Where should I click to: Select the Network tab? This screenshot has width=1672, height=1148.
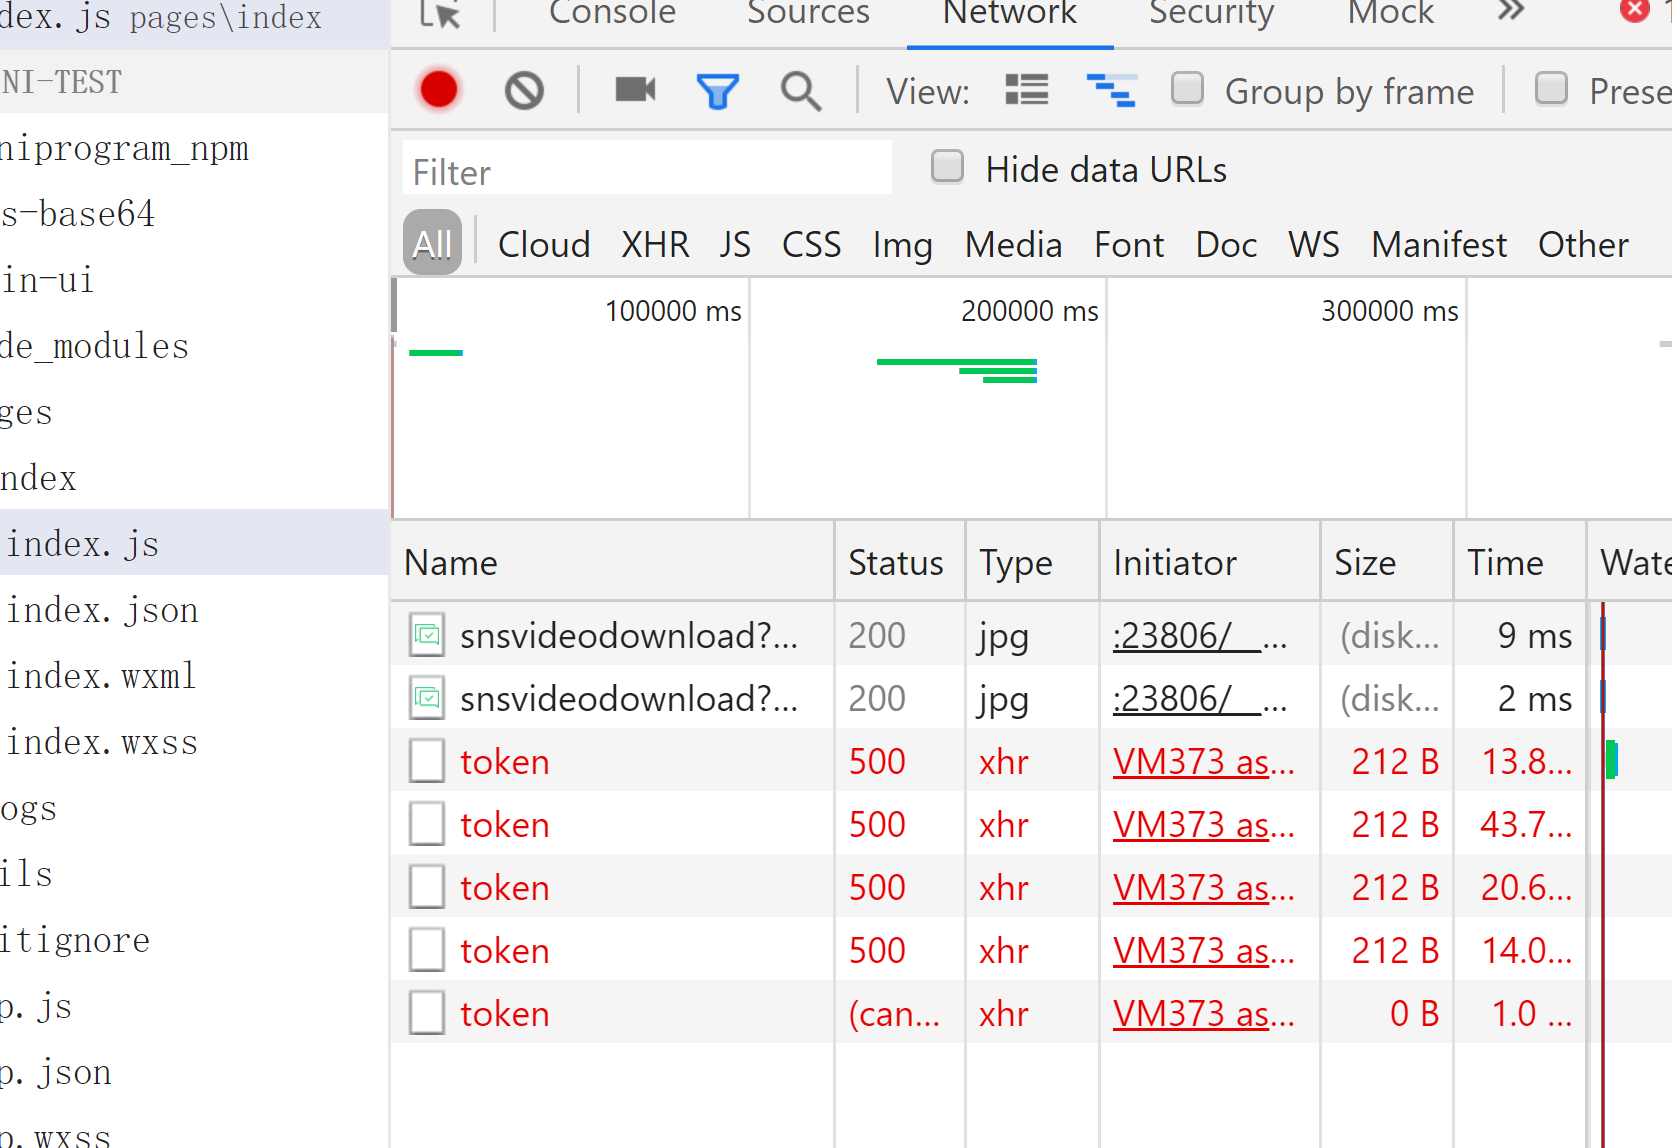1010,13
